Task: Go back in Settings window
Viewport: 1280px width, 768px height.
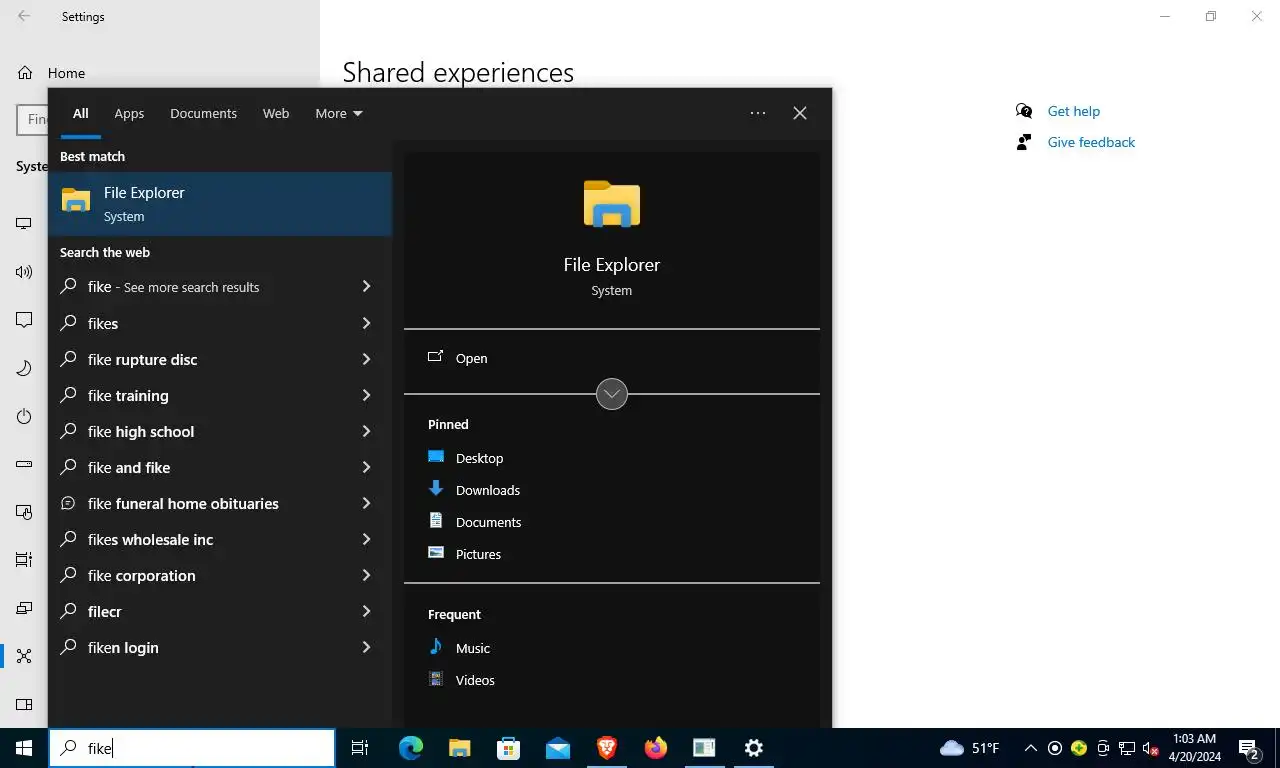Action: pos(24,16)
